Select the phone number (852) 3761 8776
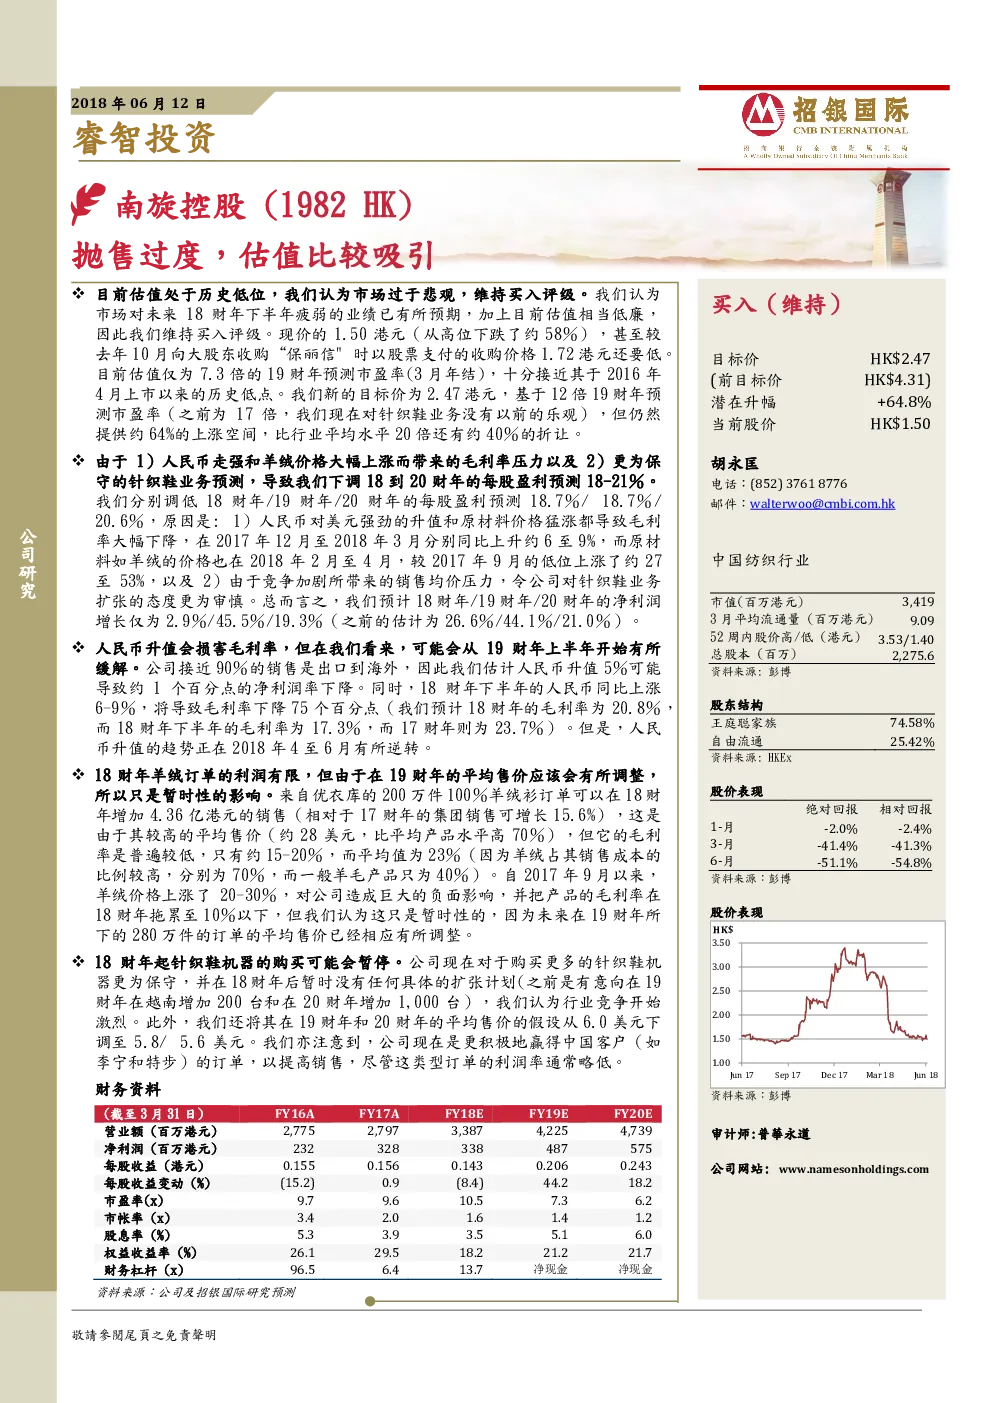 [798, 484]
